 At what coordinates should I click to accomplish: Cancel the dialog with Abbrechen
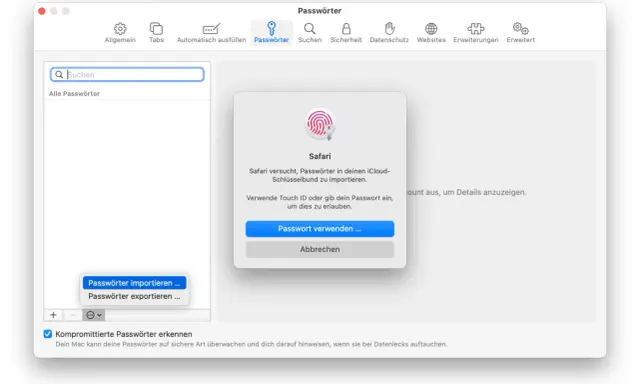coord(320,249)
